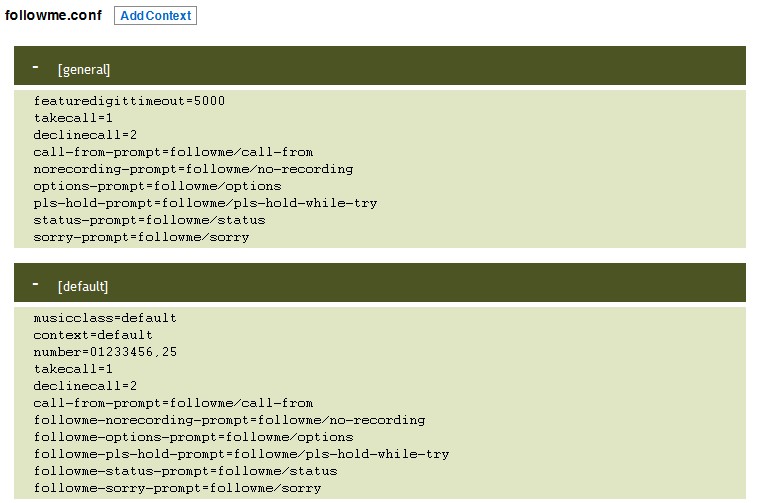
Task: Click the followme-norecording-prompt line
Action: click(x=229, y=420)
